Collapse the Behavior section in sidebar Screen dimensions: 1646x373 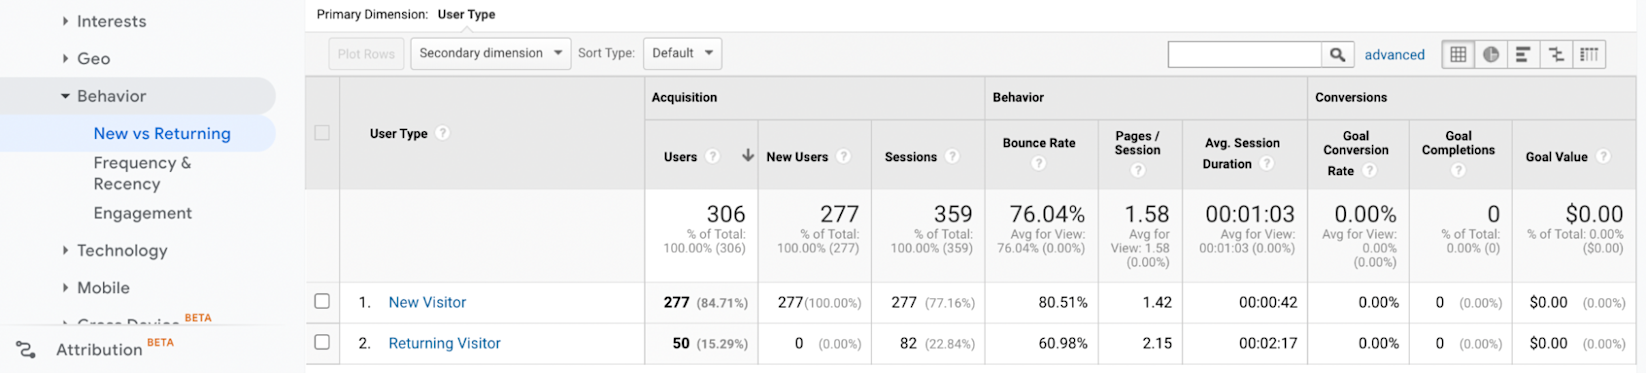pyautogui.click(x=103, y=96)
